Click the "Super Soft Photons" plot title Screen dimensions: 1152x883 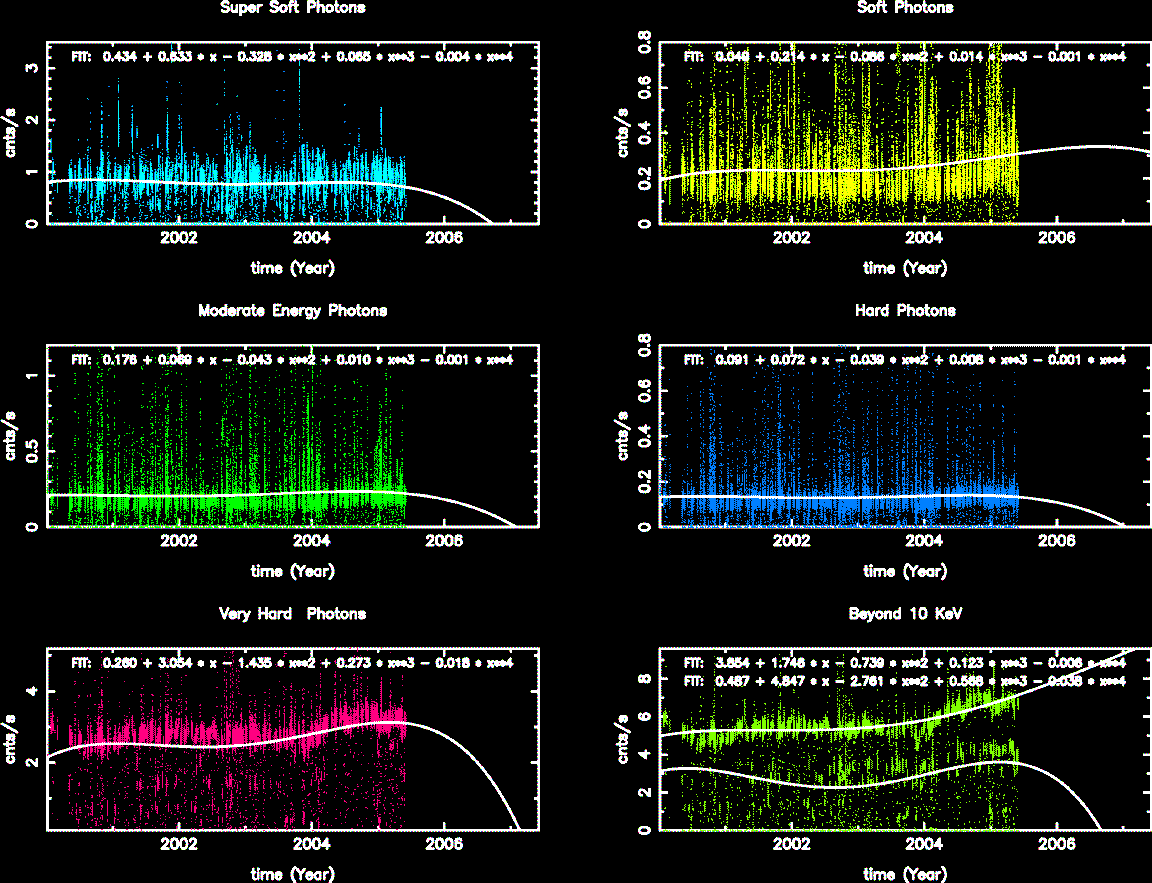[x=292, y=8]
